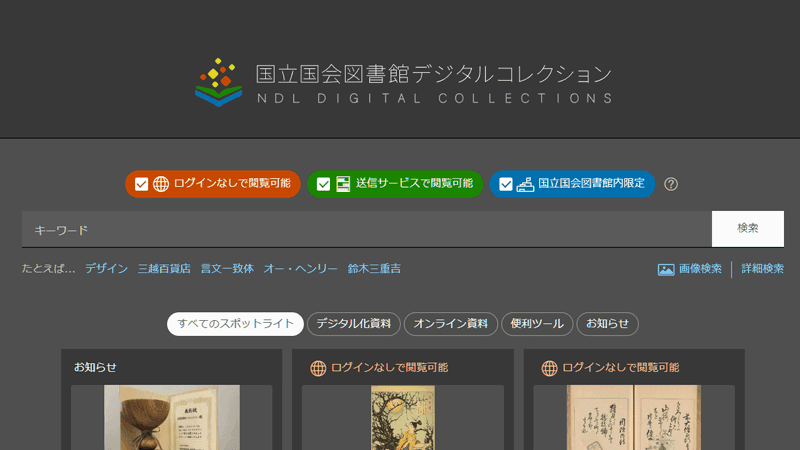
Task: Switch to the オンライン資料 tab
Action: coord(451,324)
